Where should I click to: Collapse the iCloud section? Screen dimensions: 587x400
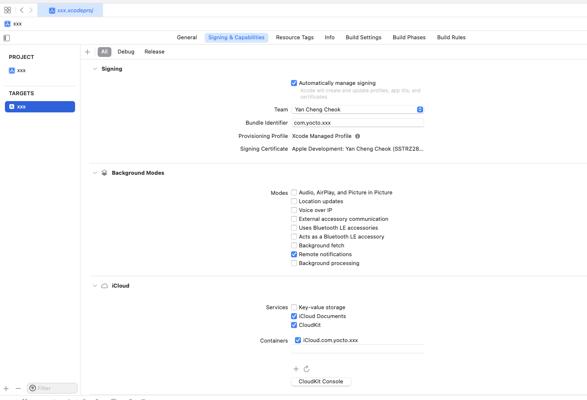[x=95, y=286]
